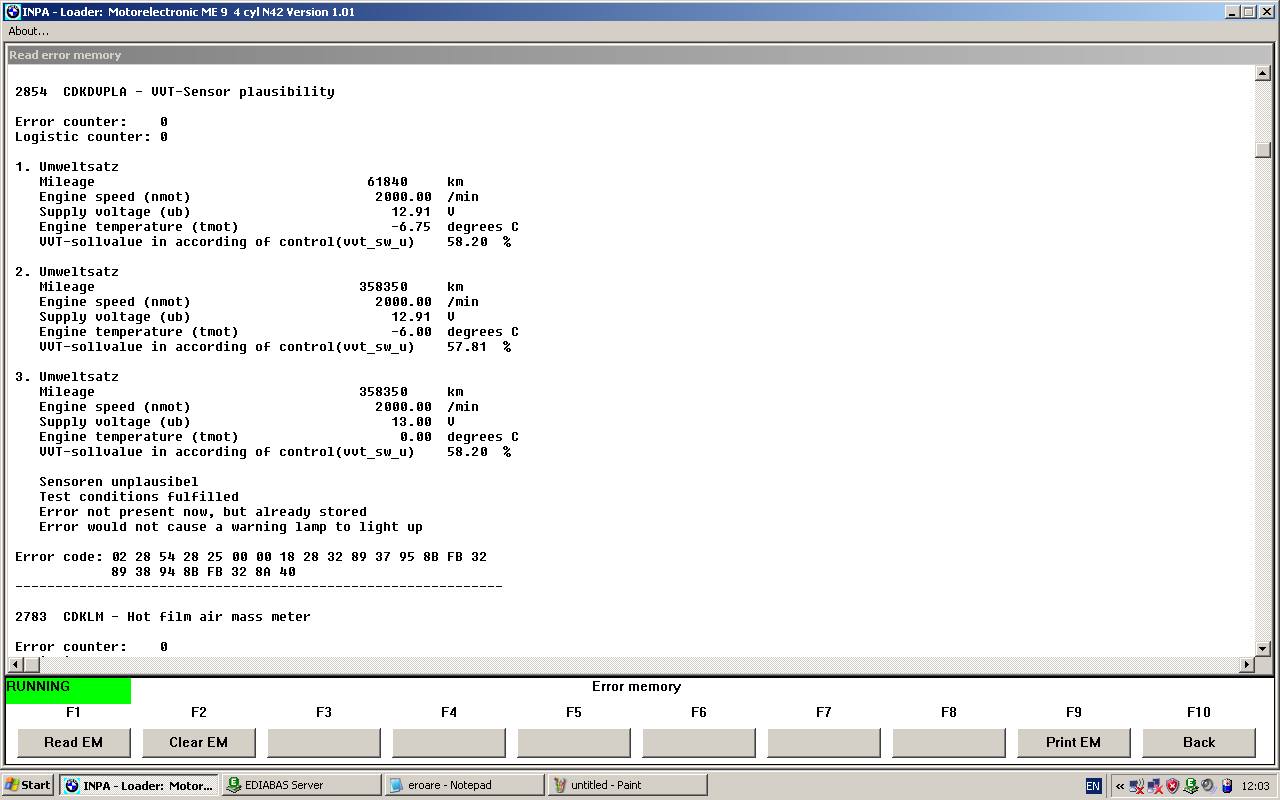Click the green EDIABAS tray icon
1280x800 pixels.
(1190, 786)
